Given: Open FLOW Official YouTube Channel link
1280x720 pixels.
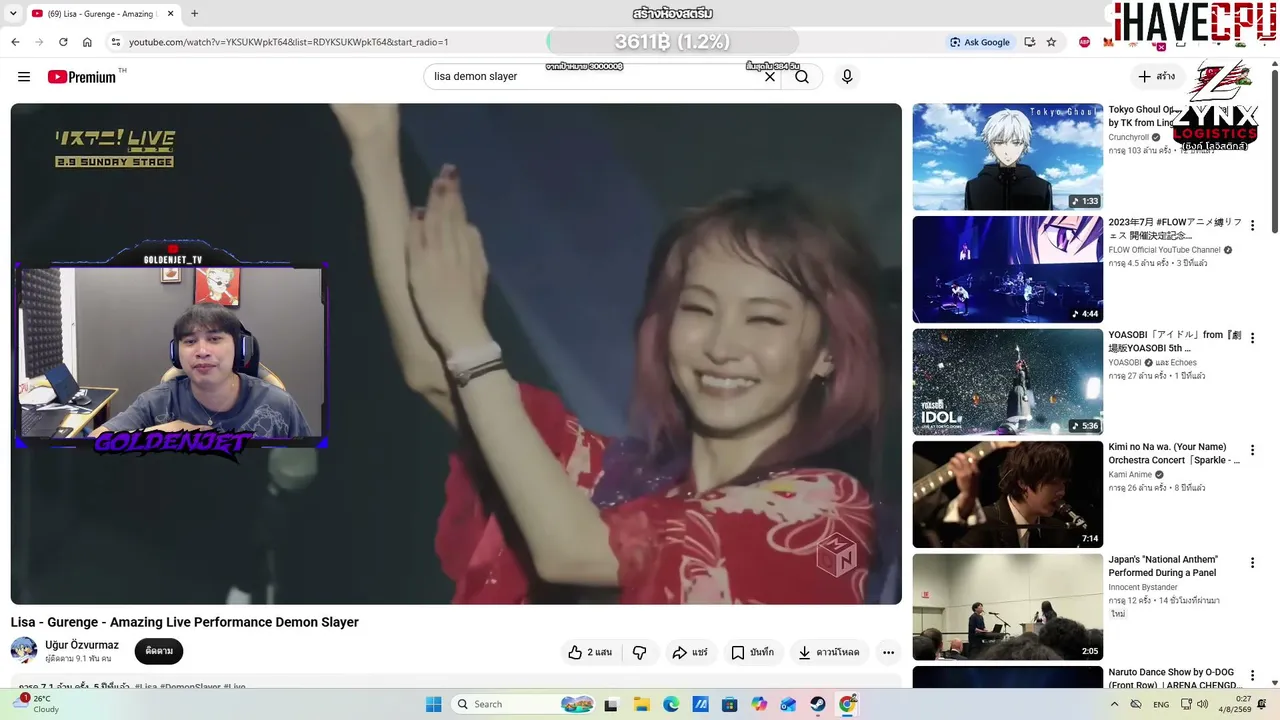Looking at the screenshot, I should tap(1164, 250).
